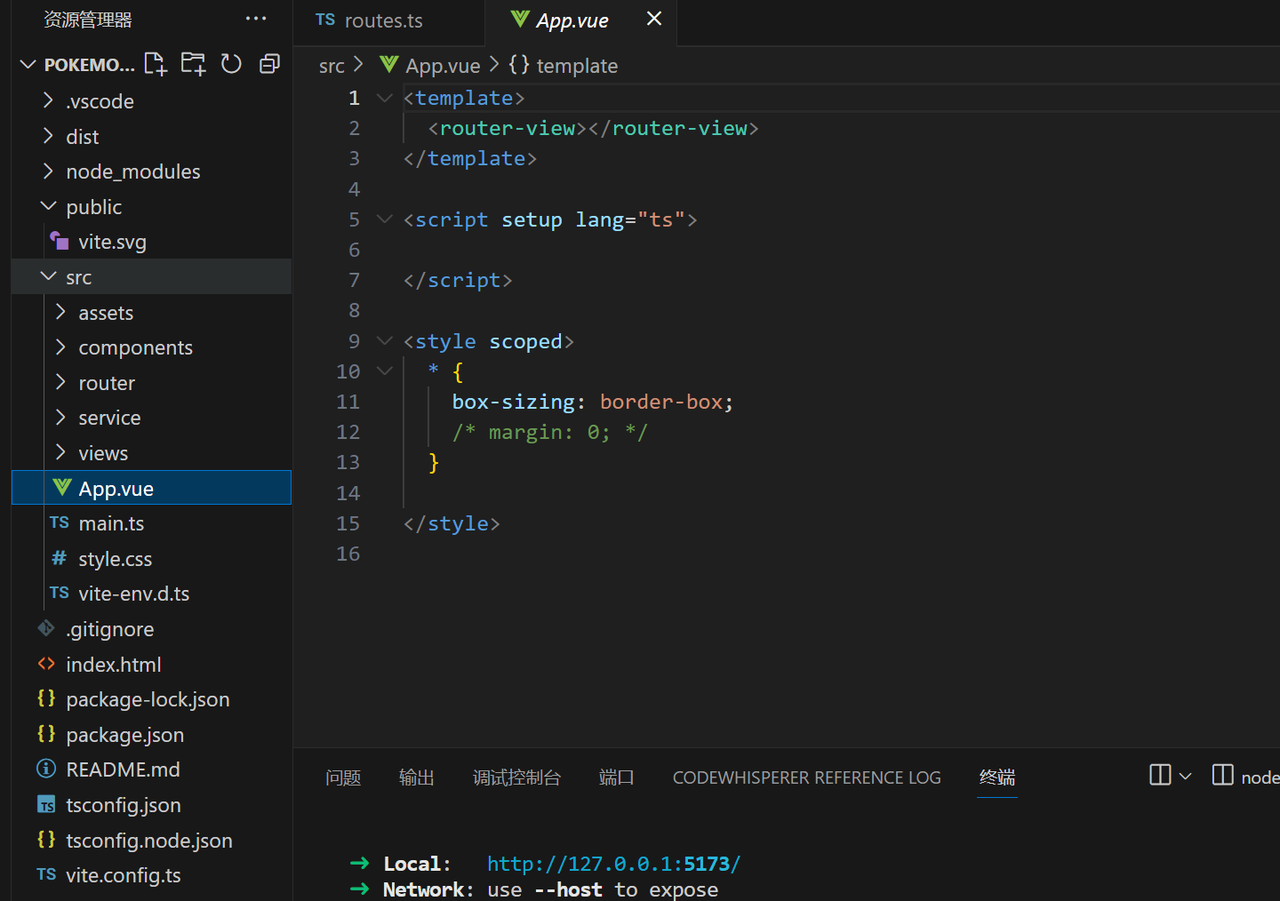Open the 问题 panel tab
Screen dimensions: 1280x901
pos(343,777)
